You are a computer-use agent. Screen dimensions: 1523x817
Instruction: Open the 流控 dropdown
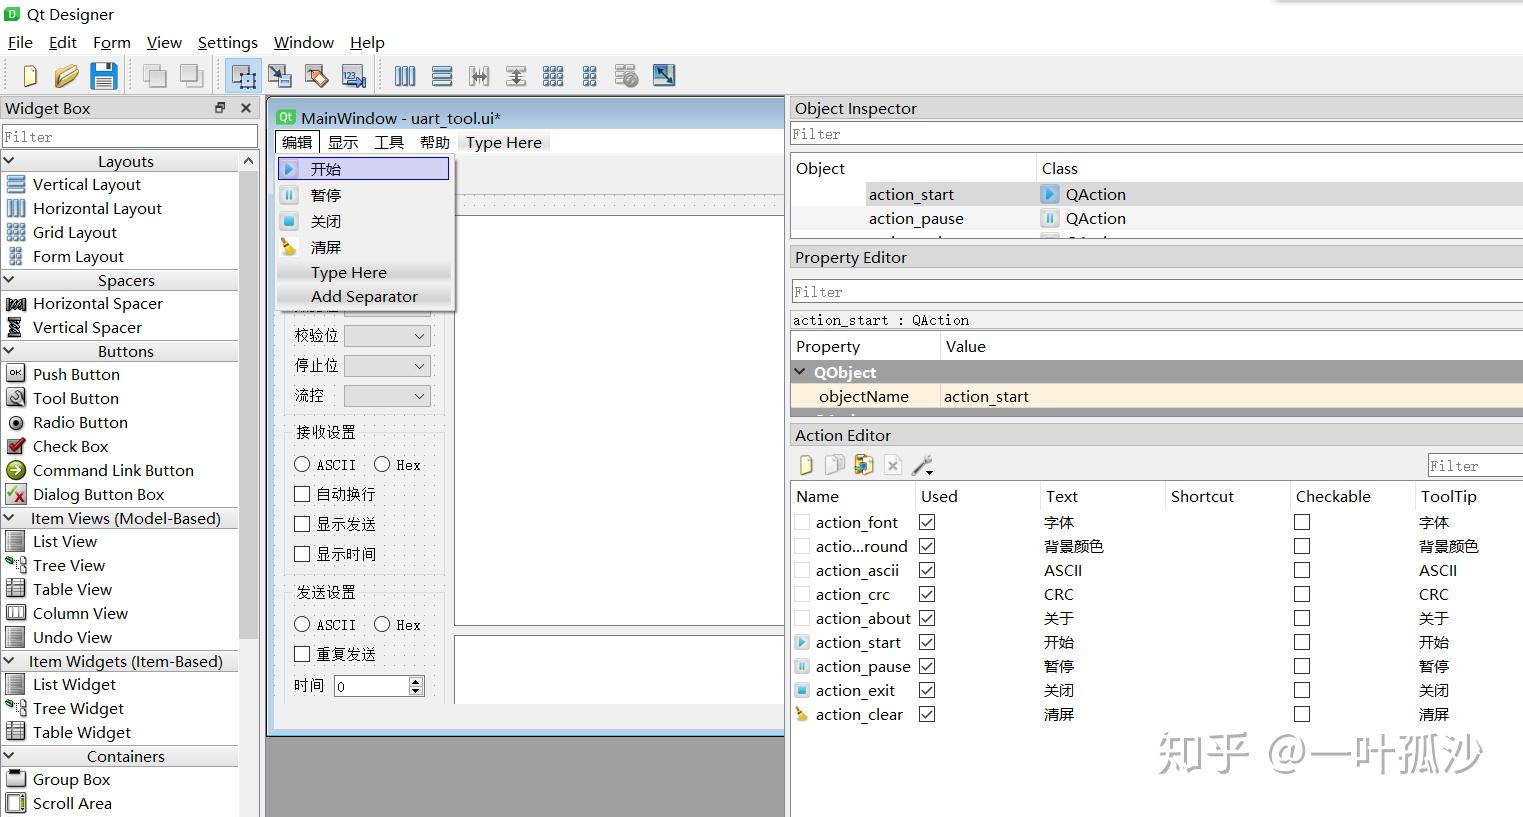pos(387,396)
